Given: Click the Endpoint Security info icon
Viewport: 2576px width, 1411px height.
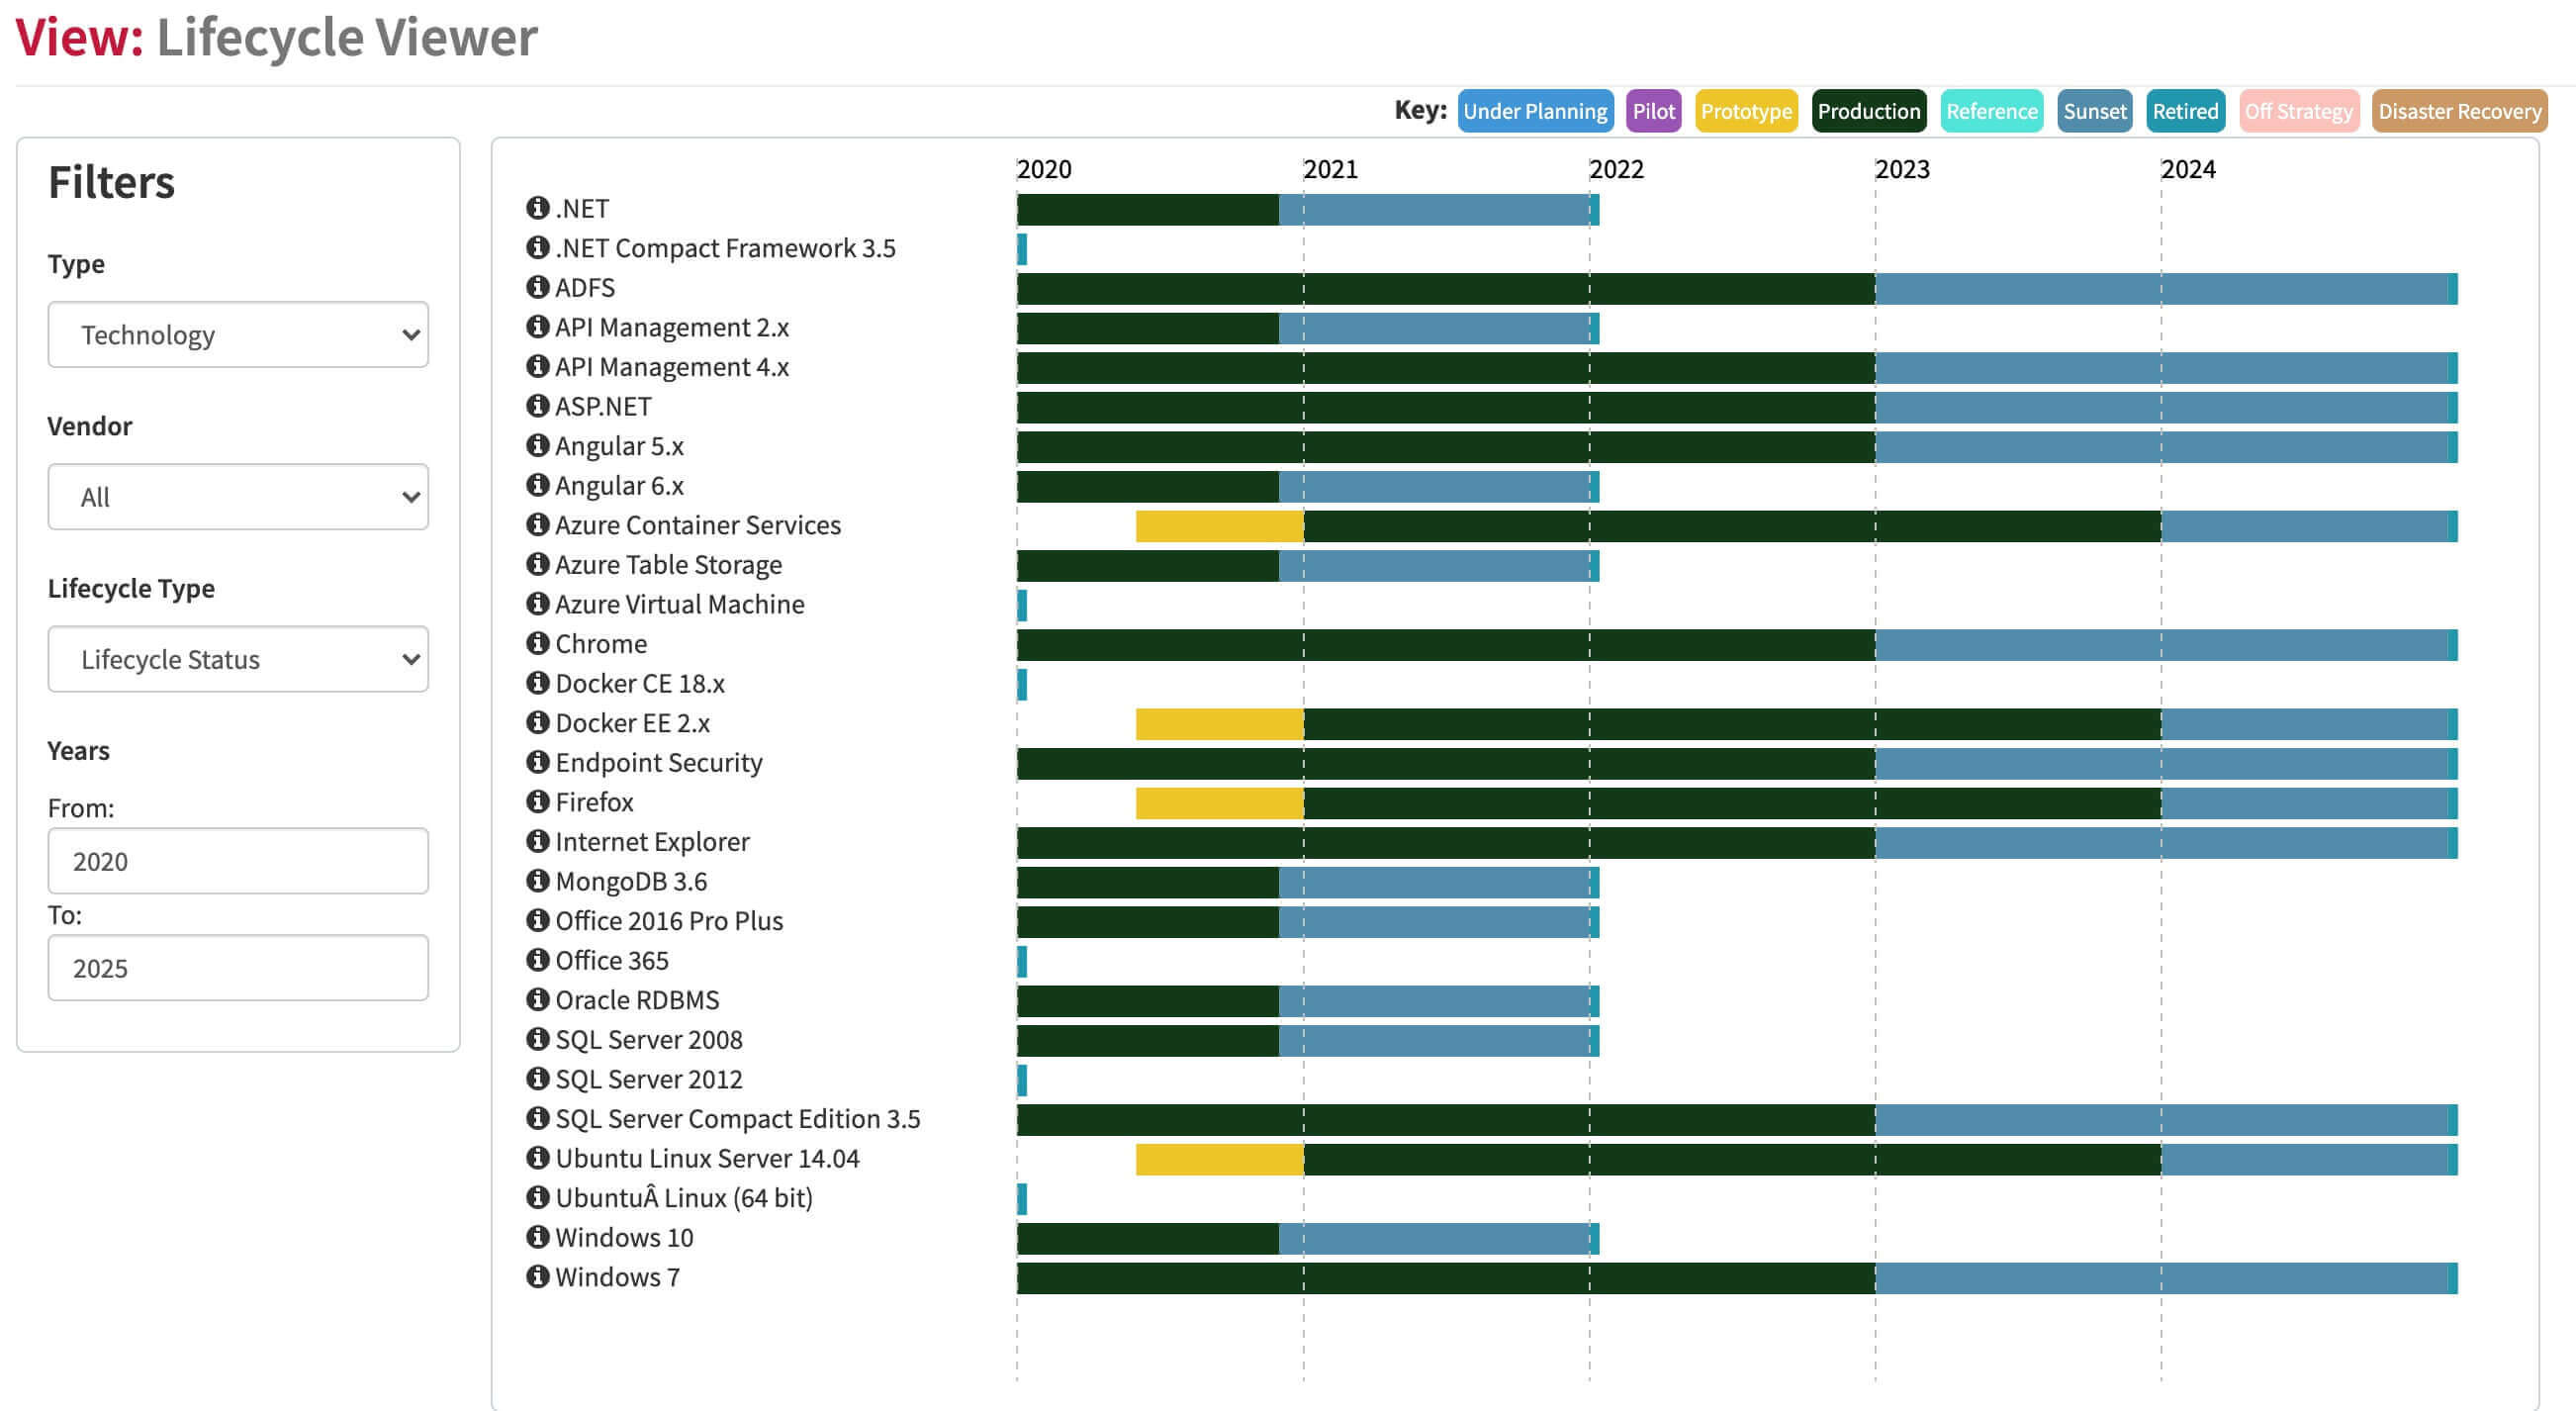Looking at the screenshot, I should point(538,762).
